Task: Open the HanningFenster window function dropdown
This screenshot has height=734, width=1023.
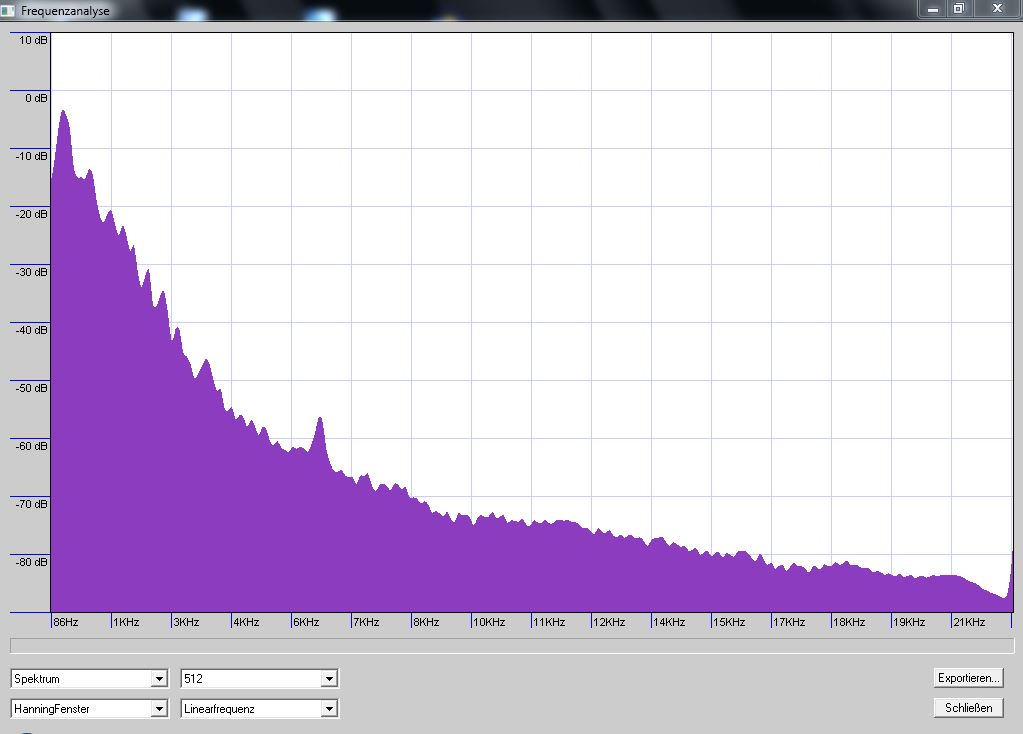Action: point(89,709)
